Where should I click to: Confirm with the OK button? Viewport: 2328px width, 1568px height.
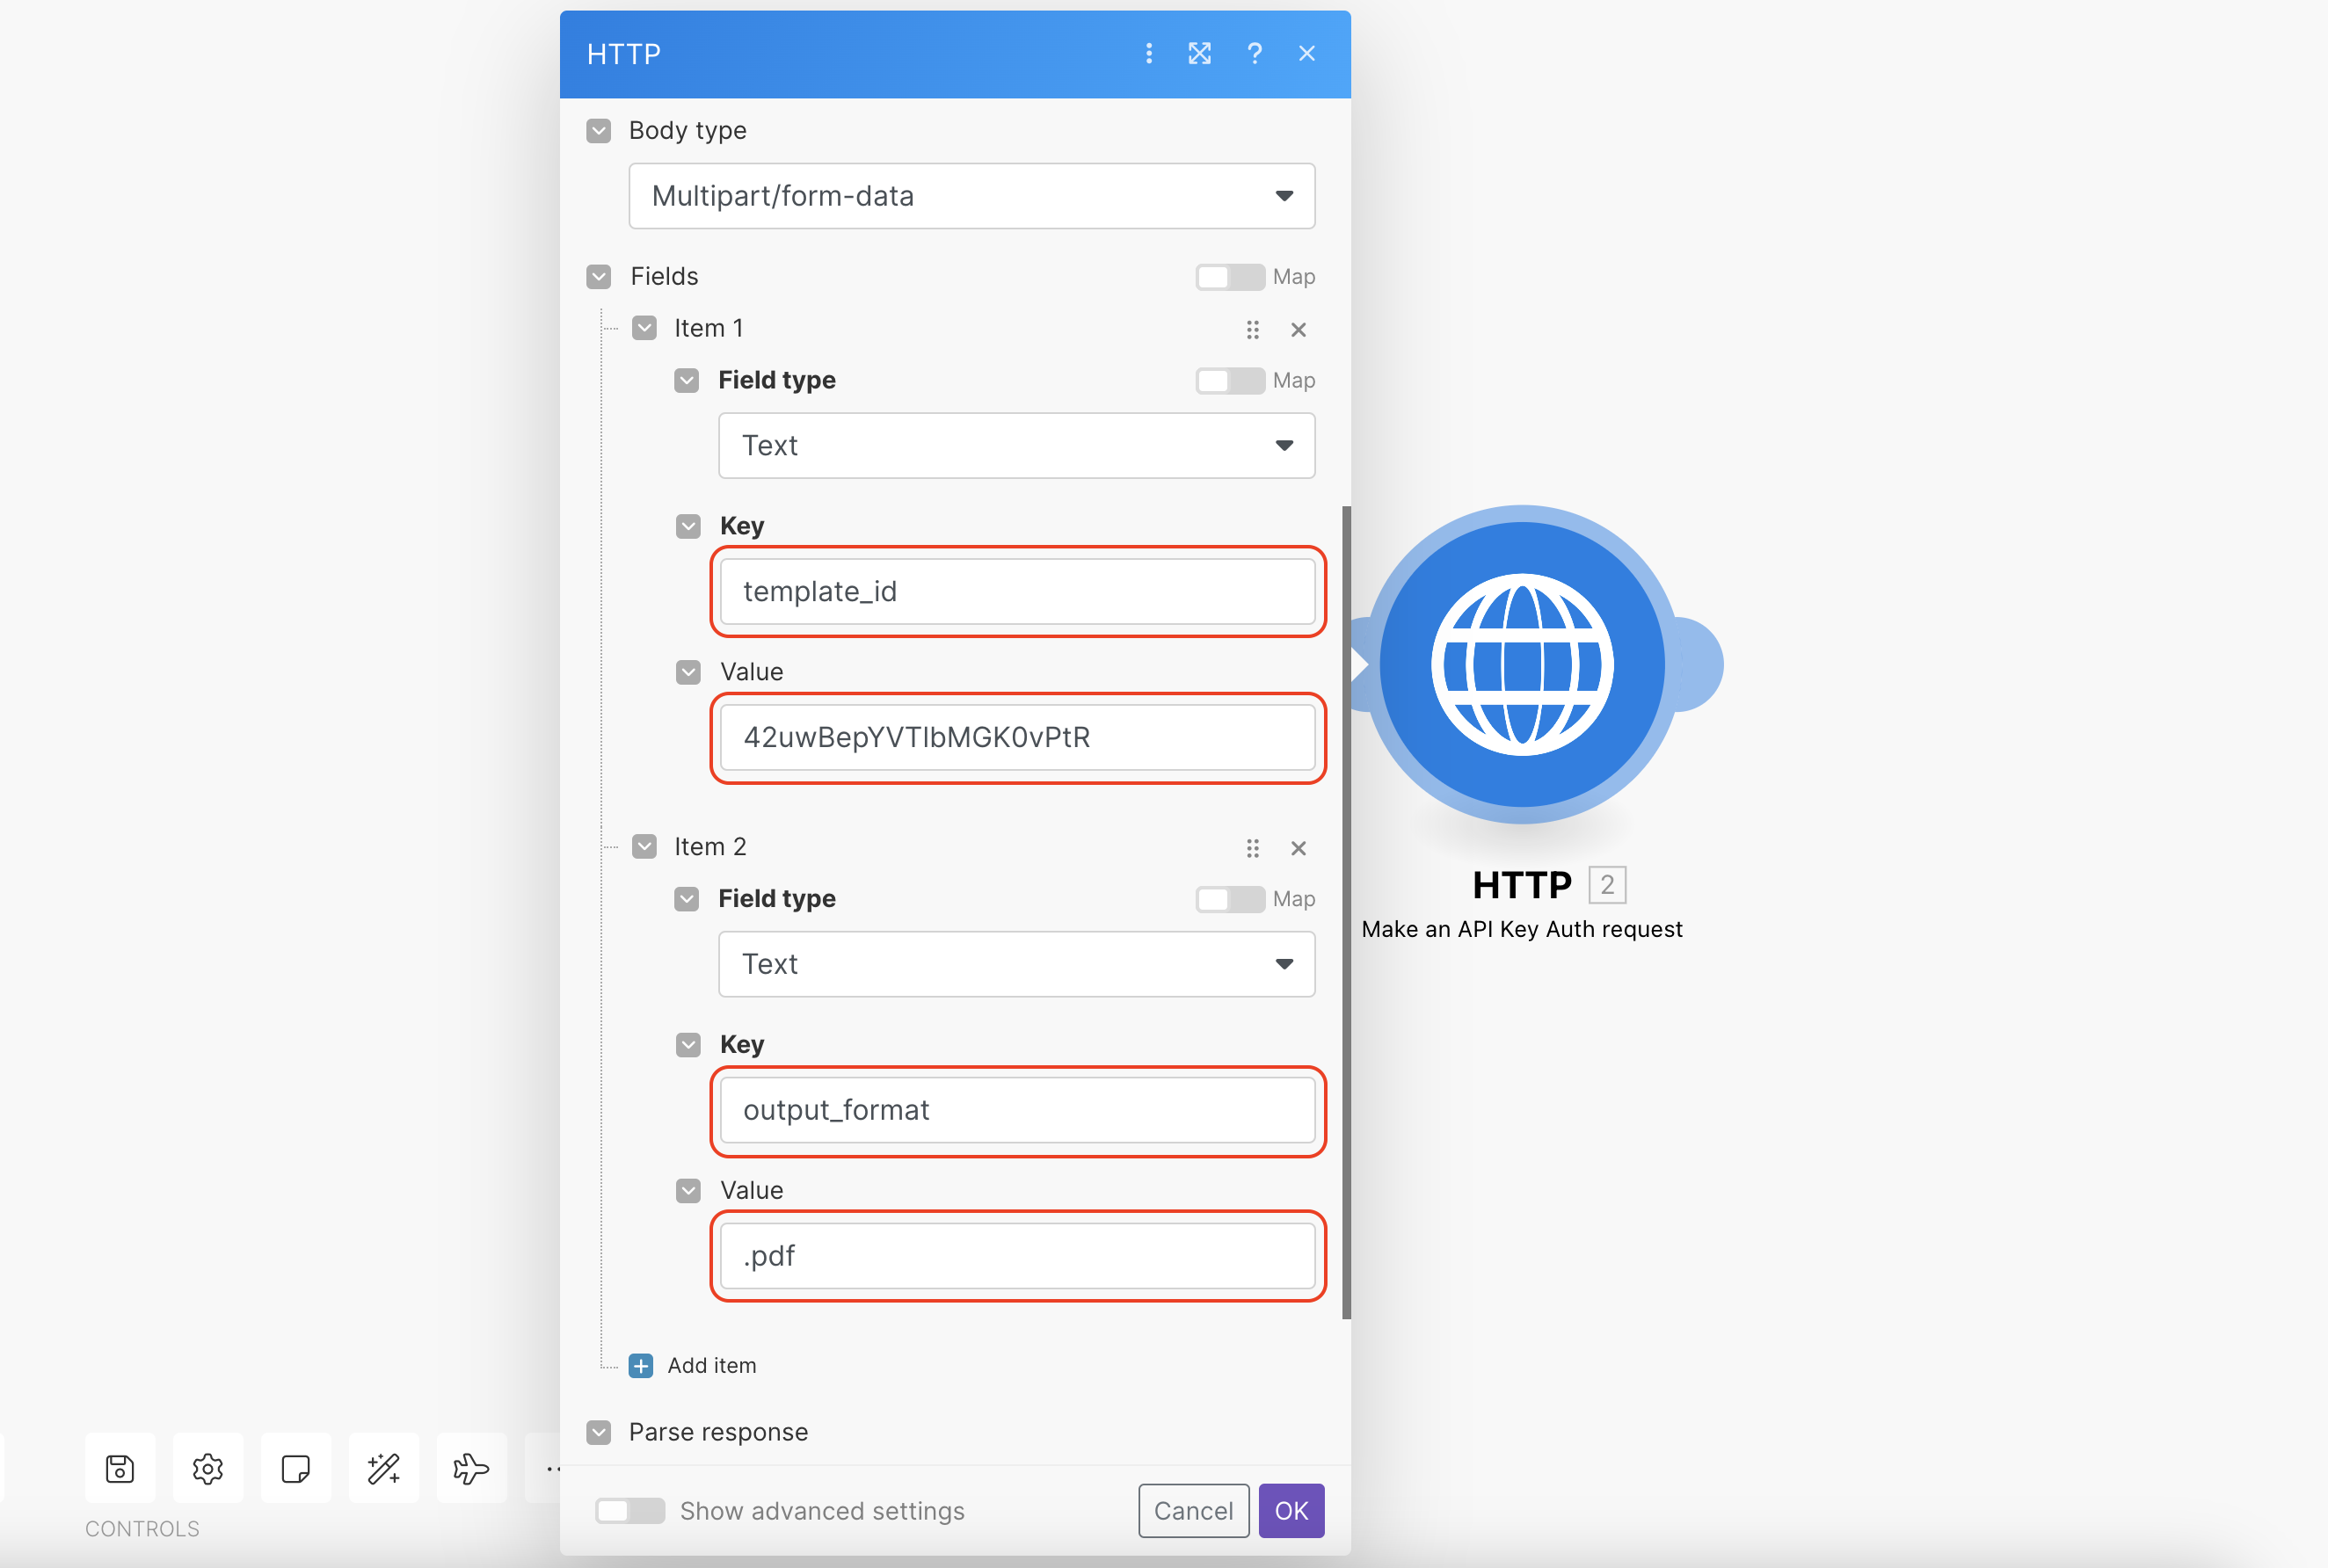pyautogui.click(x=1291, y=1511)
